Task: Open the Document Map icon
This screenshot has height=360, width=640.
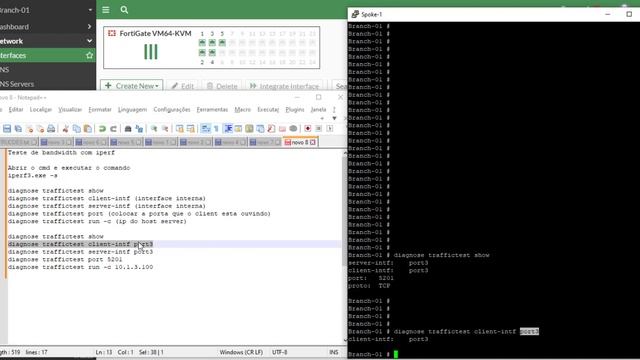Action: (x=249, y=129)
